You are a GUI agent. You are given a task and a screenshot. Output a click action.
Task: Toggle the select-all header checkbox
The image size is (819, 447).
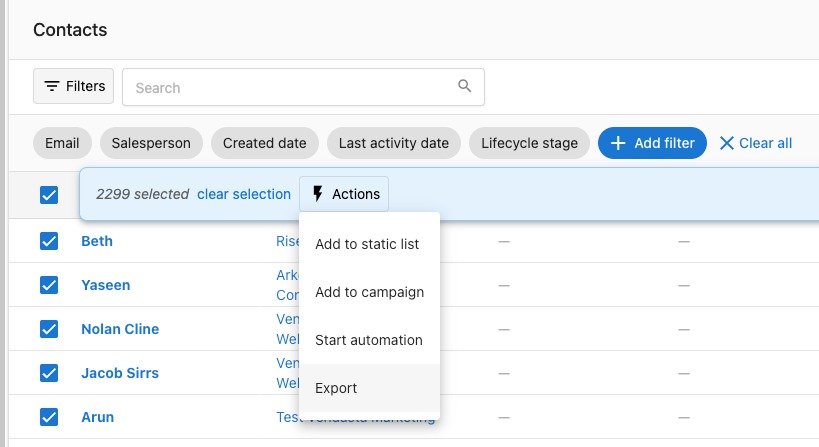(49, 194)
